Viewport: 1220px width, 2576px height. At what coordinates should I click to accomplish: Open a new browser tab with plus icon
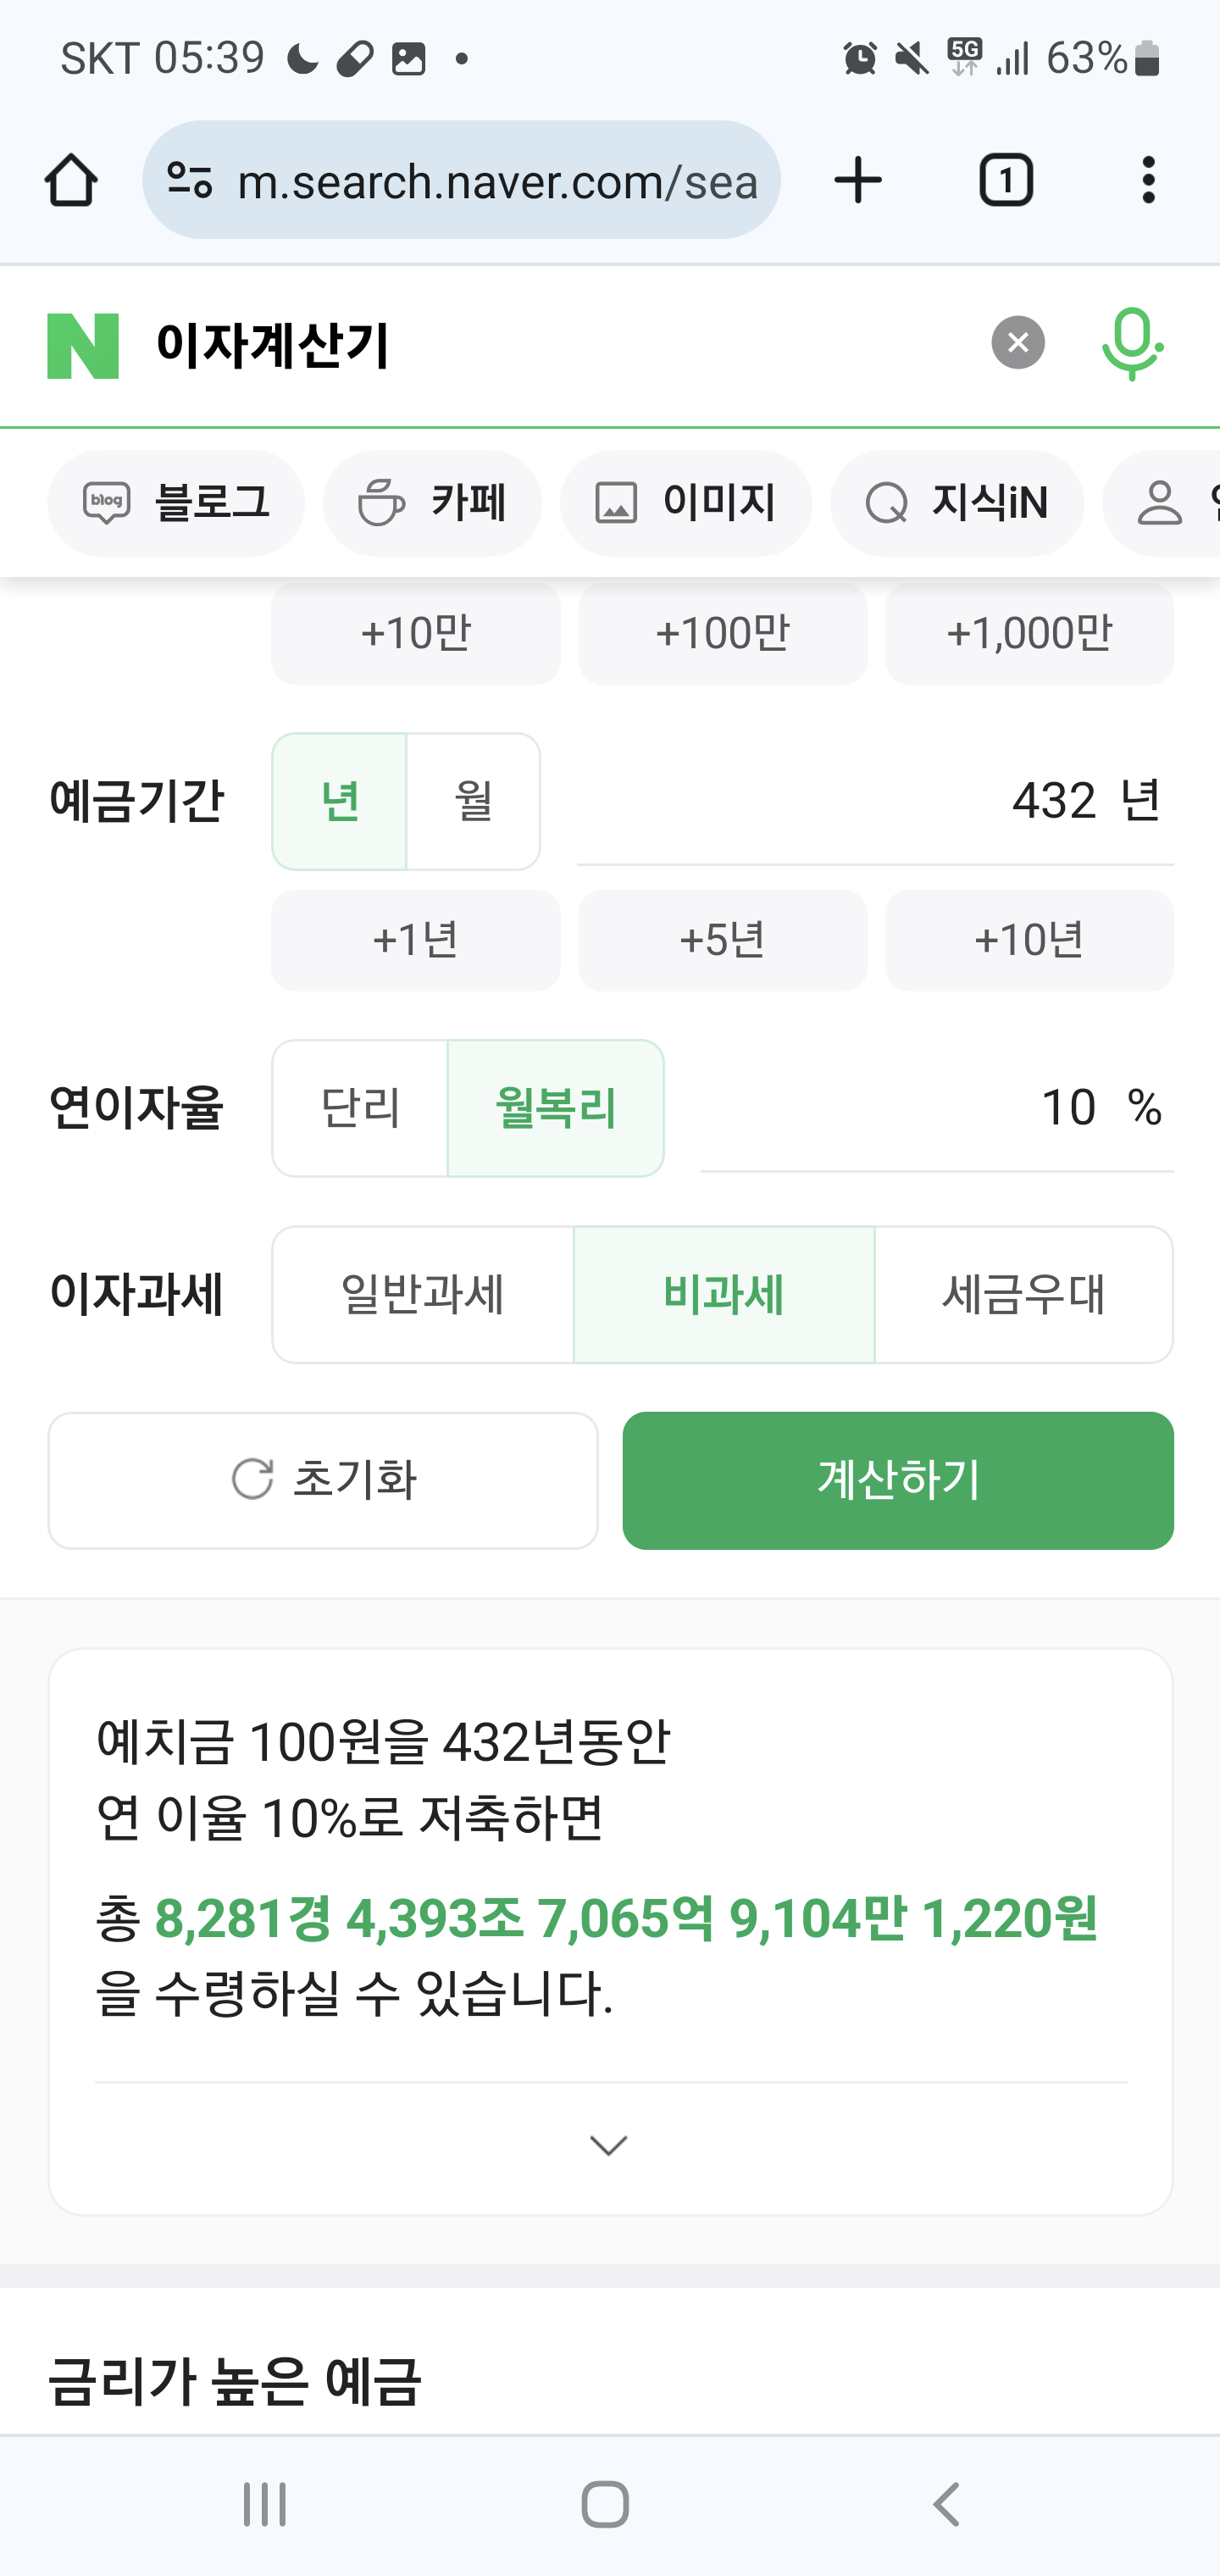857,181
